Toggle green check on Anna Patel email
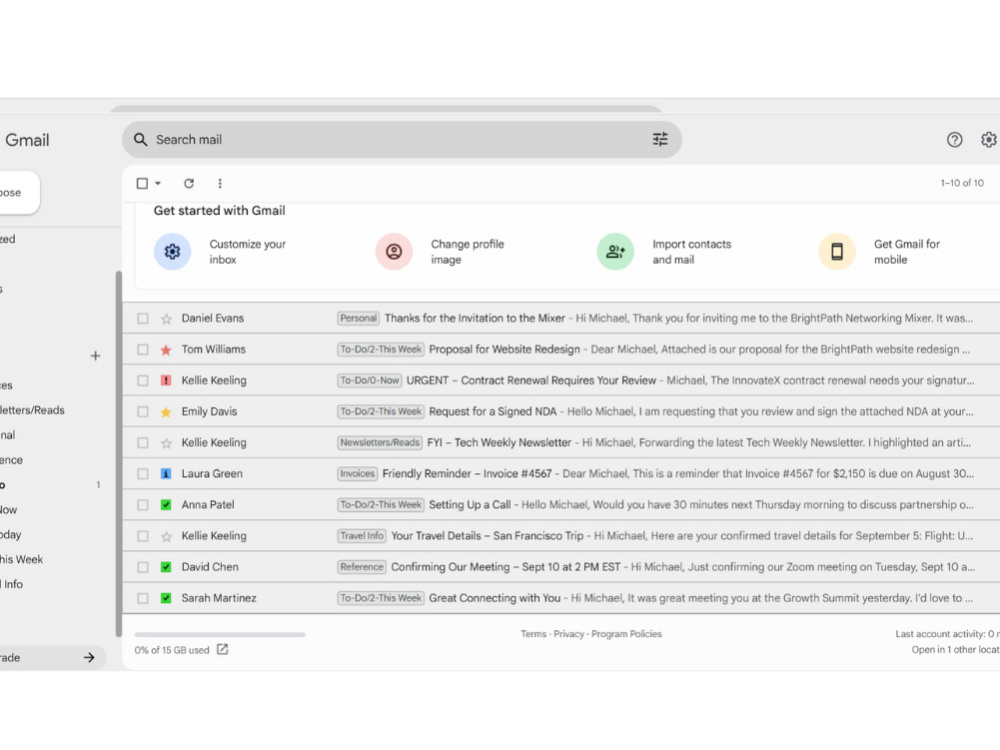 (x=166, y=505)
